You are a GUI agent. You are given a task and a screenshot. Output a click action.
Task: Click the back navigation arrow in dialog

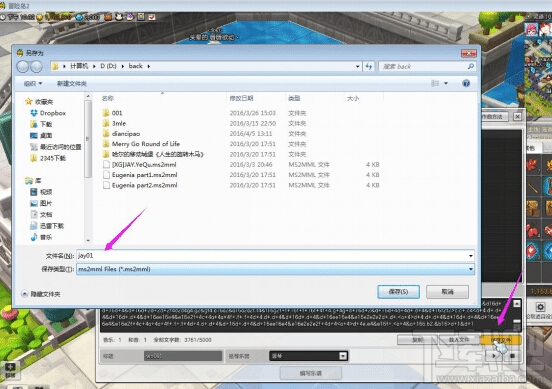click(x=23, y=66)
